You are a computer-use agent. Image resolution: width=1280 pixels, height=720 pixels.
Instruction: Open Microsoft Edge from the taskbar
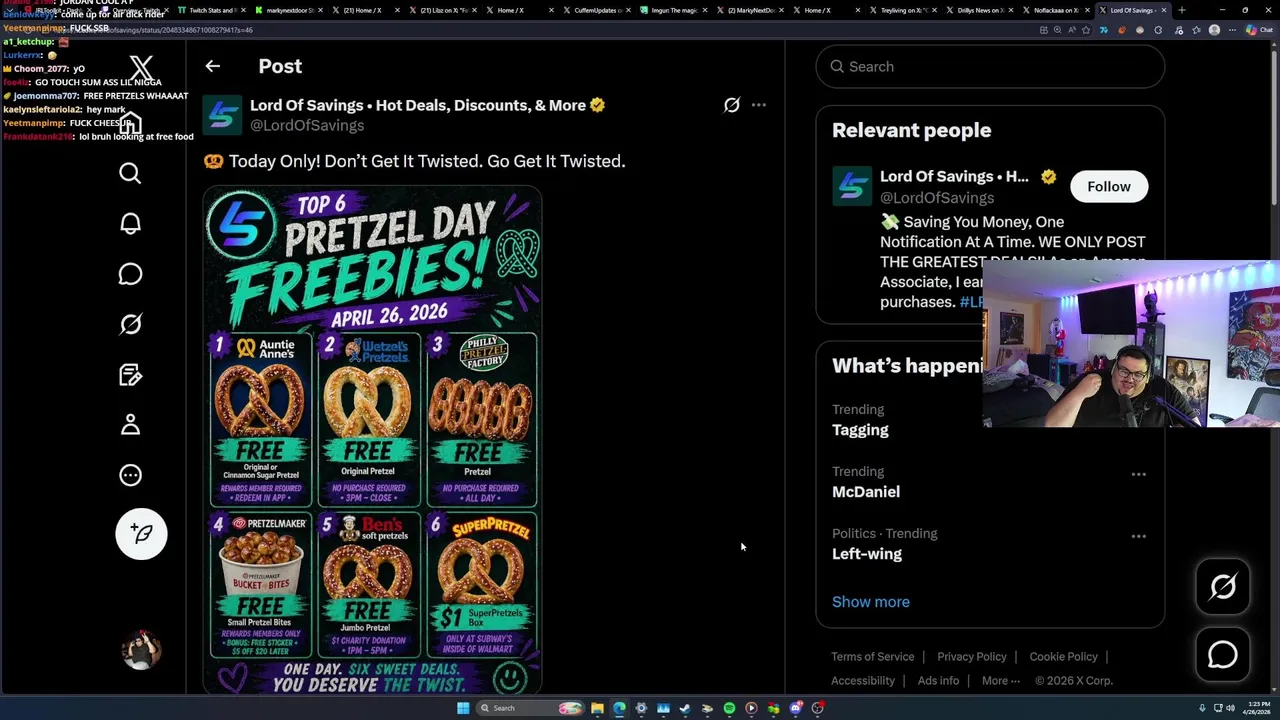coord(619,708)
